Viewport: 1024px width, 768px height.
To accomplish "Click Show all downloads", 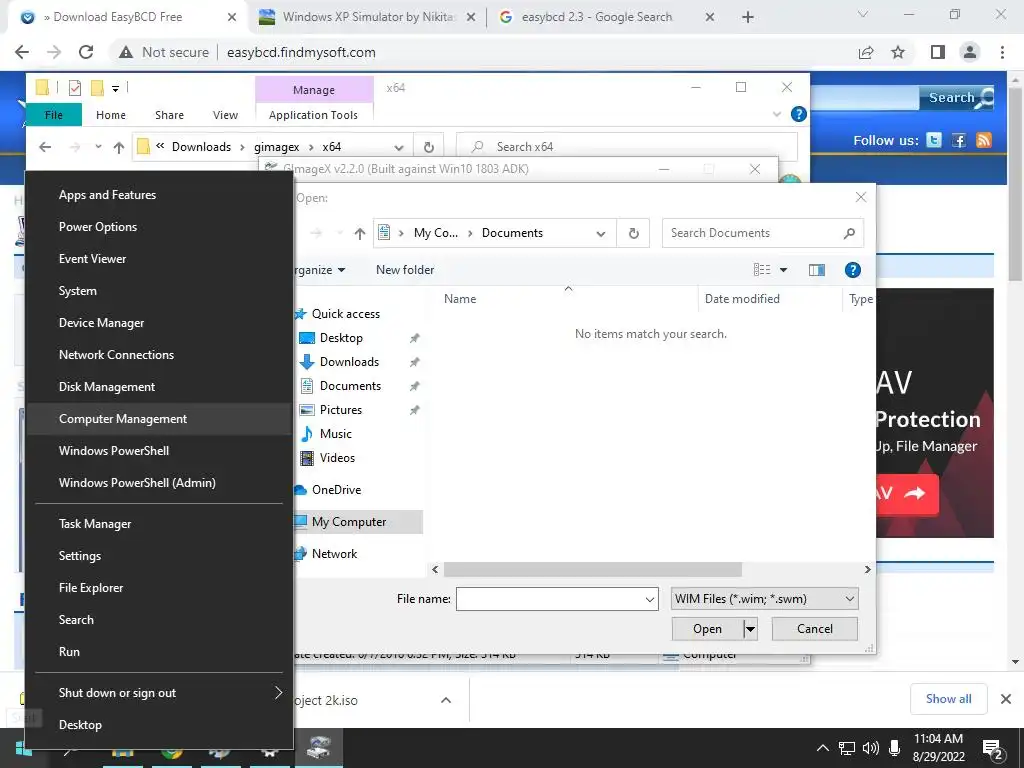I will coord(948,699).
